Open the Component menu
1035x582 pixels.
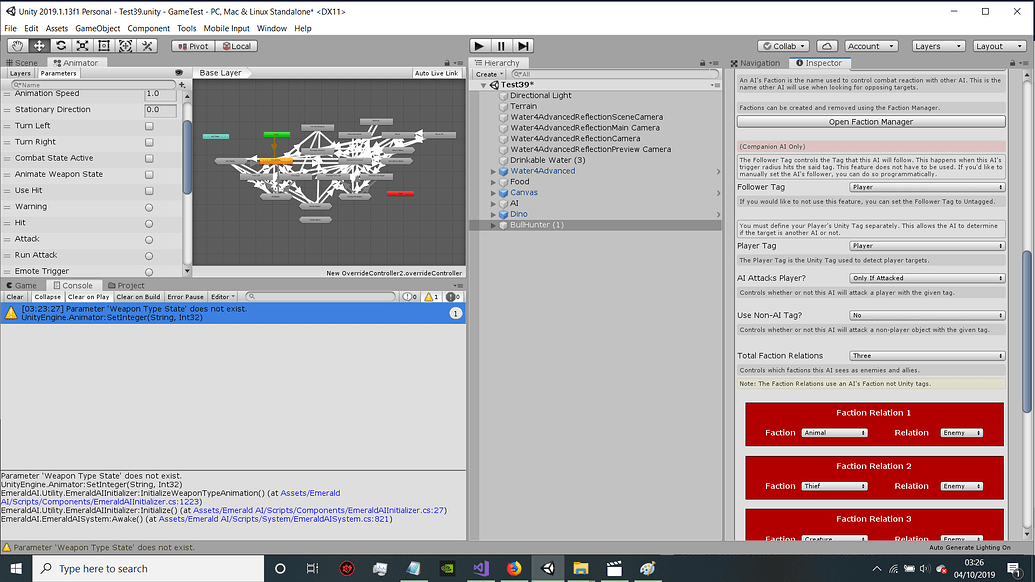point(149,28)
